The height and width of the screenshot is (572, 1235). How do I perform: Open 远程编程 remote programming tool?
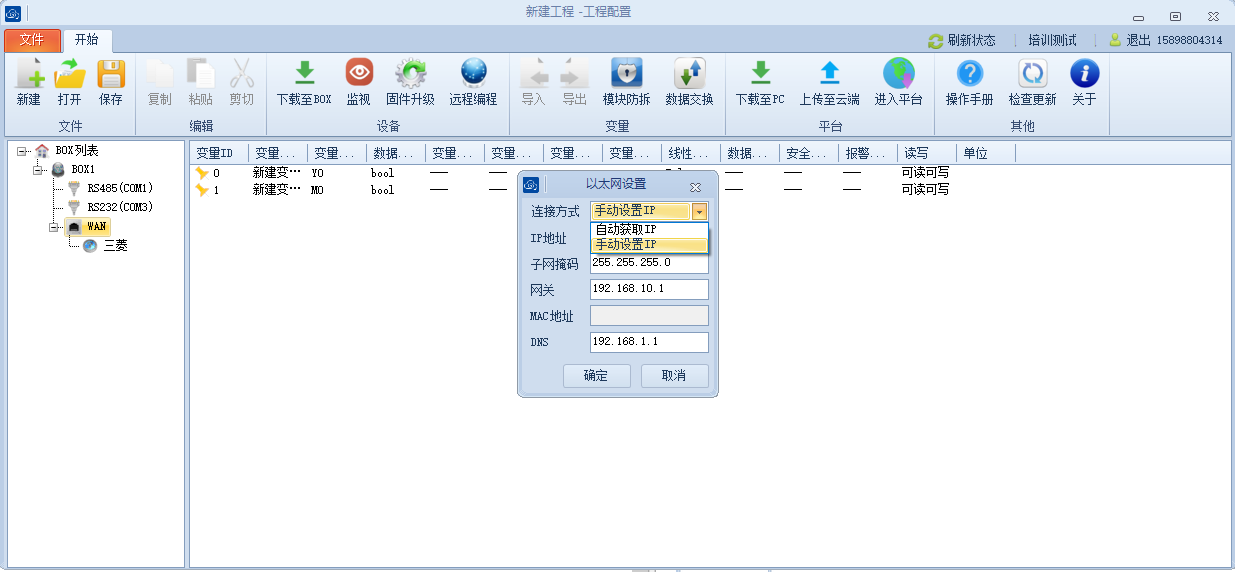pos(473,74)
